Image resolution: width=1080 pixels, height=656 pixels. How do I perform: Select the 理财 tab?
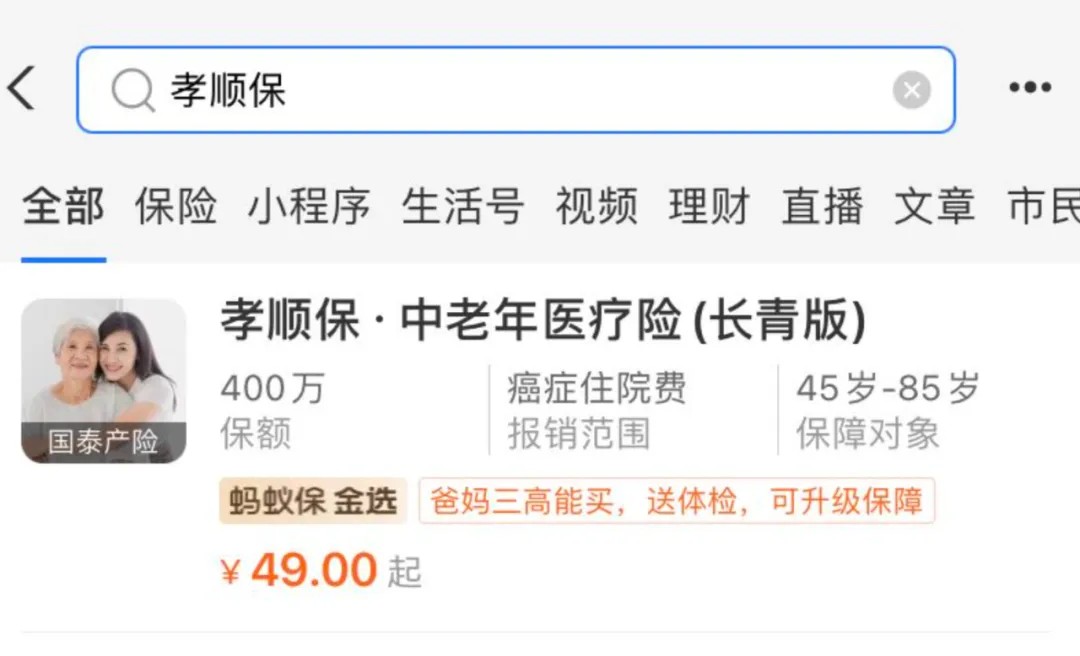(x=709, y=206)
